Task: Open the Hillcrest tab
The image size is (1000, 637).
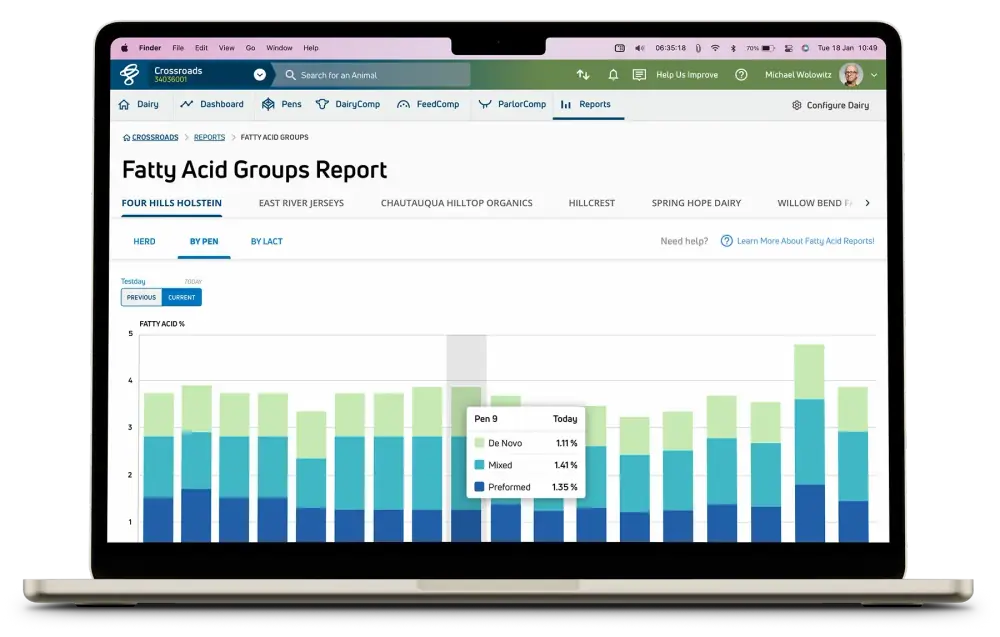Action: pos(592,203)
